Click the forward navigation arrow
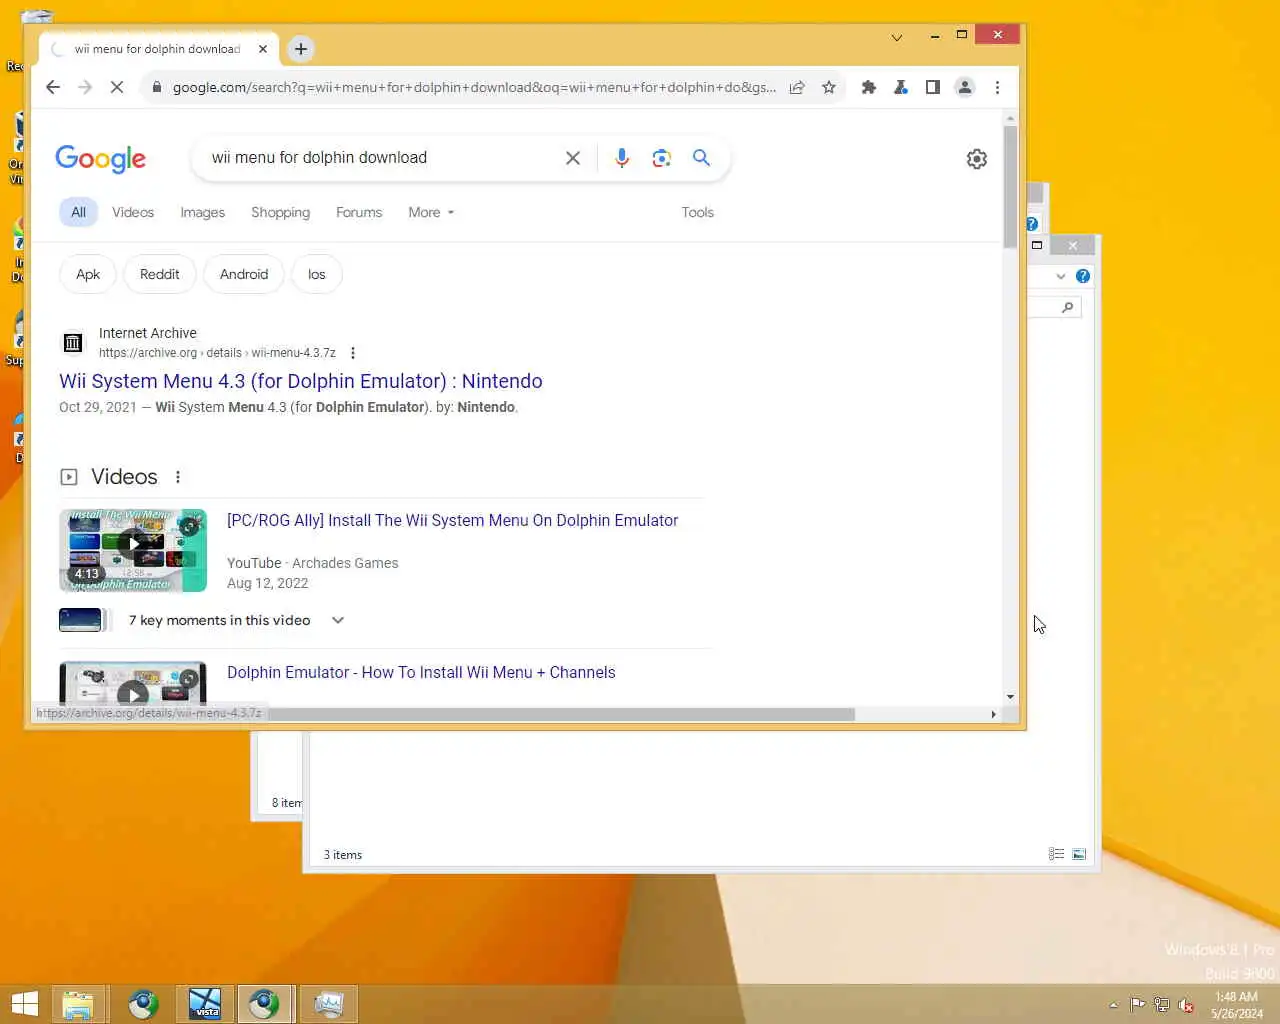 coord(85,87)
